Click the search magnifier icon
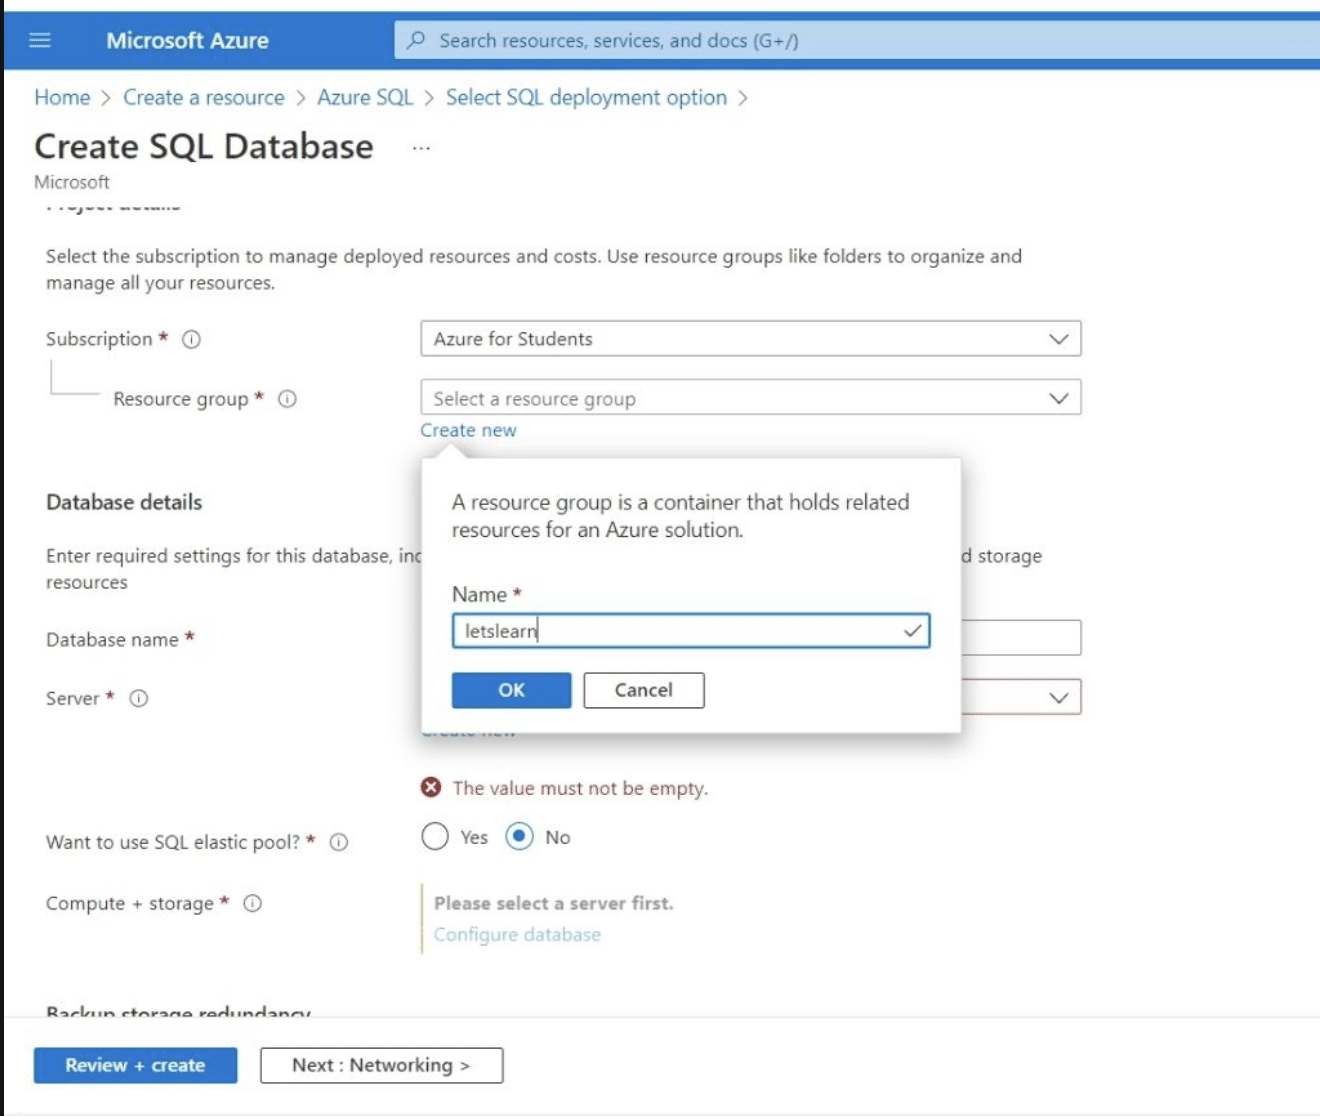 (416, 40)
